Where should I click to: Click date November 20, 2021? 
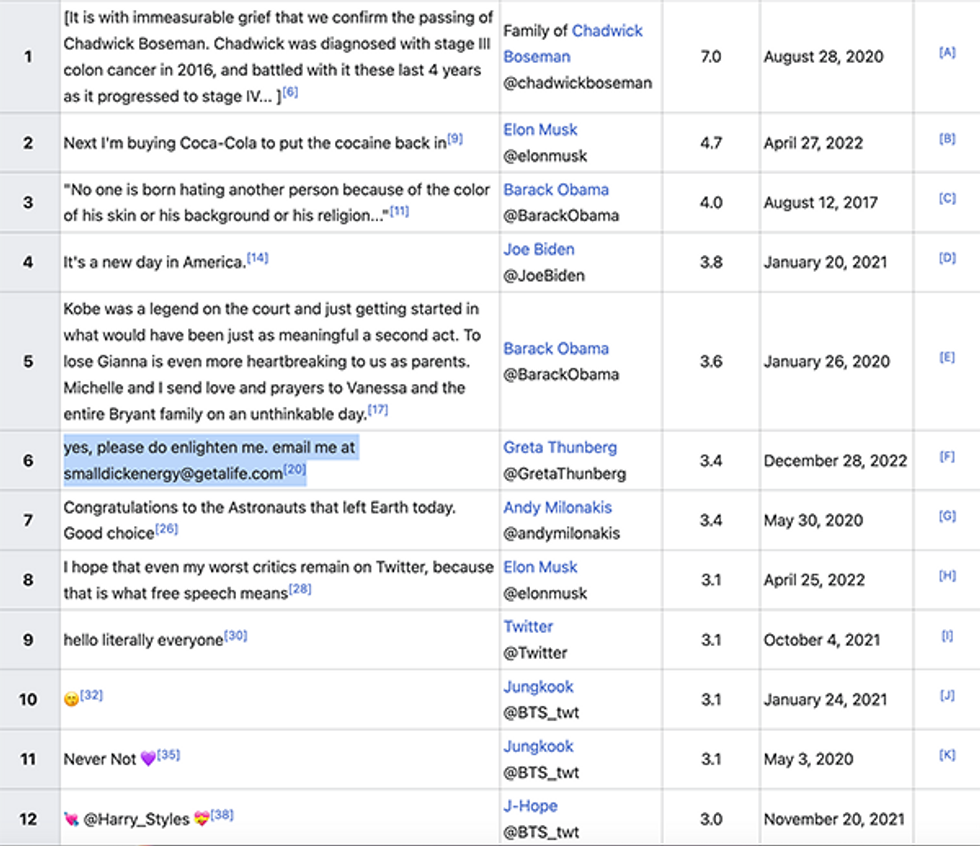click(834, 819)
